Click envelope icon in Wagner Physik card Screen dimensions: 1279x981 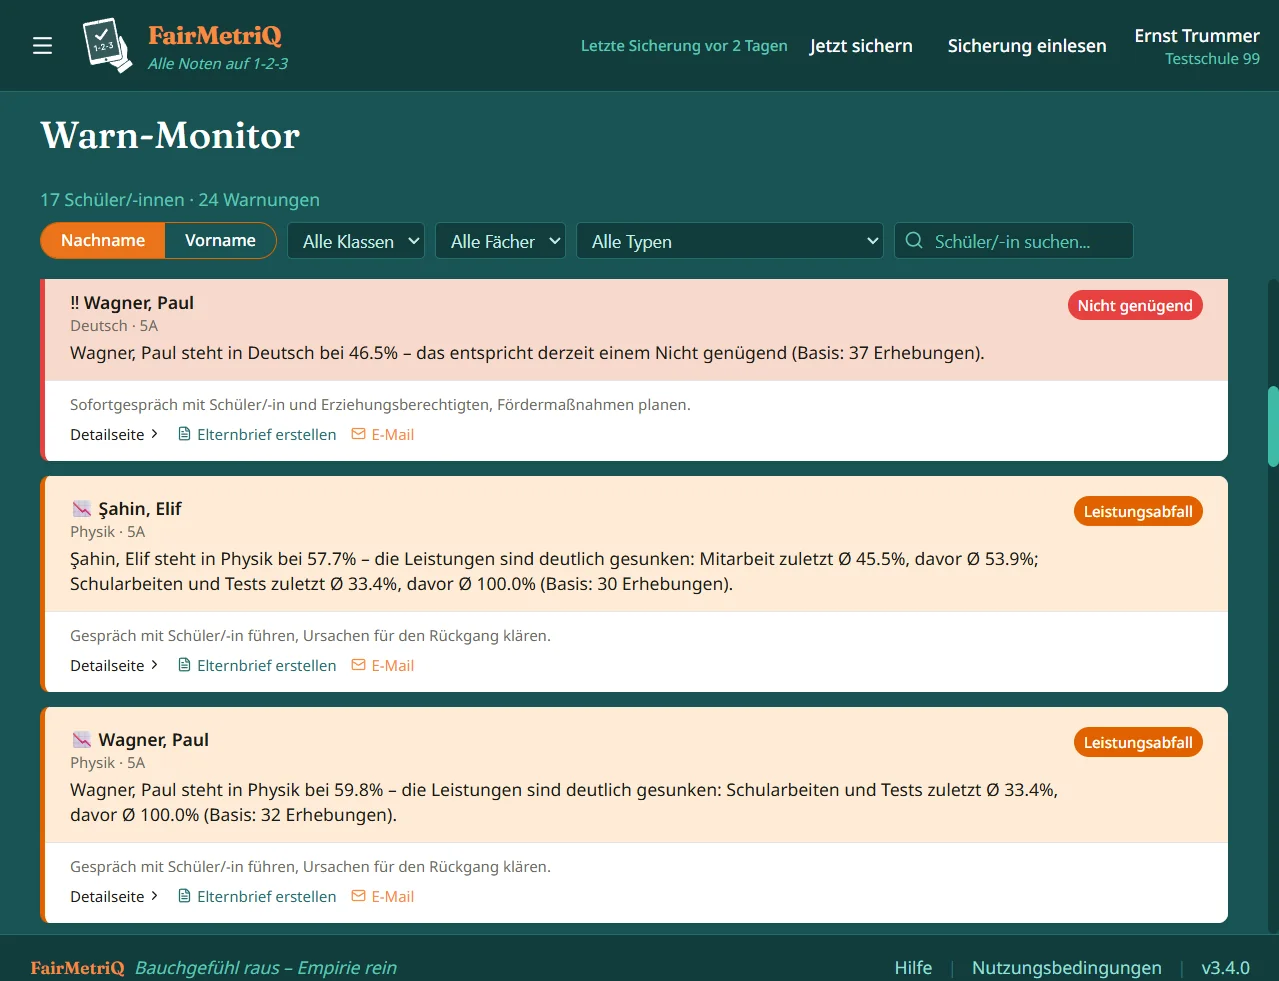coord(358,896)
